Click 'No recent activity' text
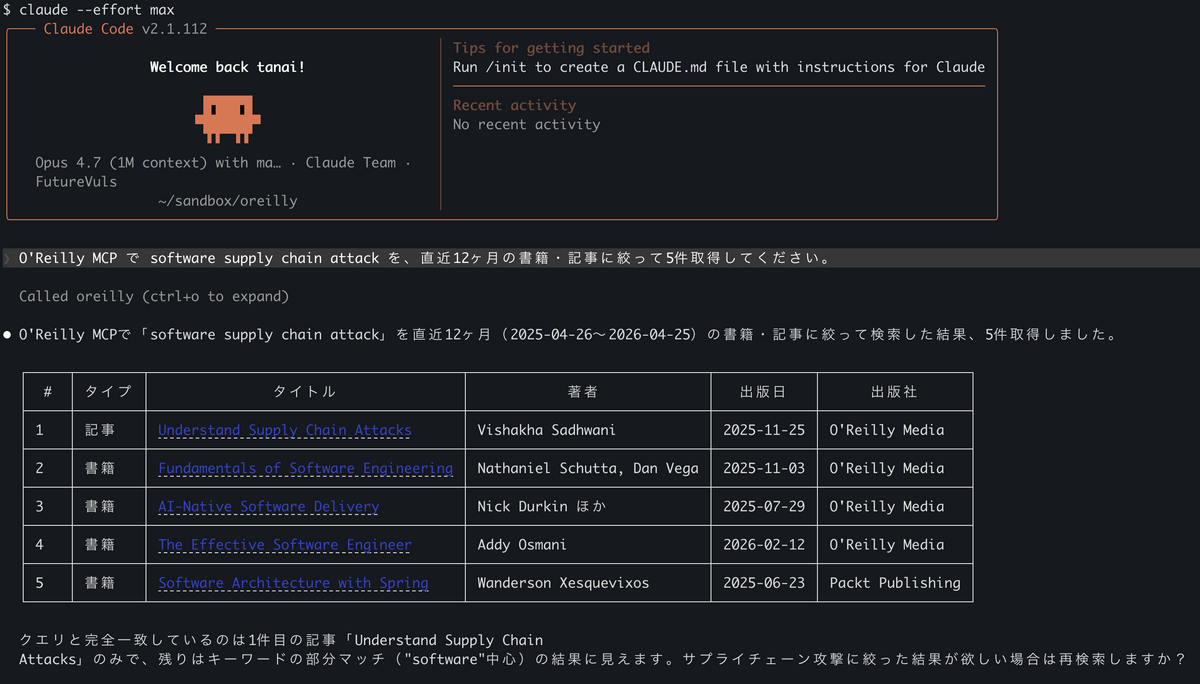 coord(526,124)
